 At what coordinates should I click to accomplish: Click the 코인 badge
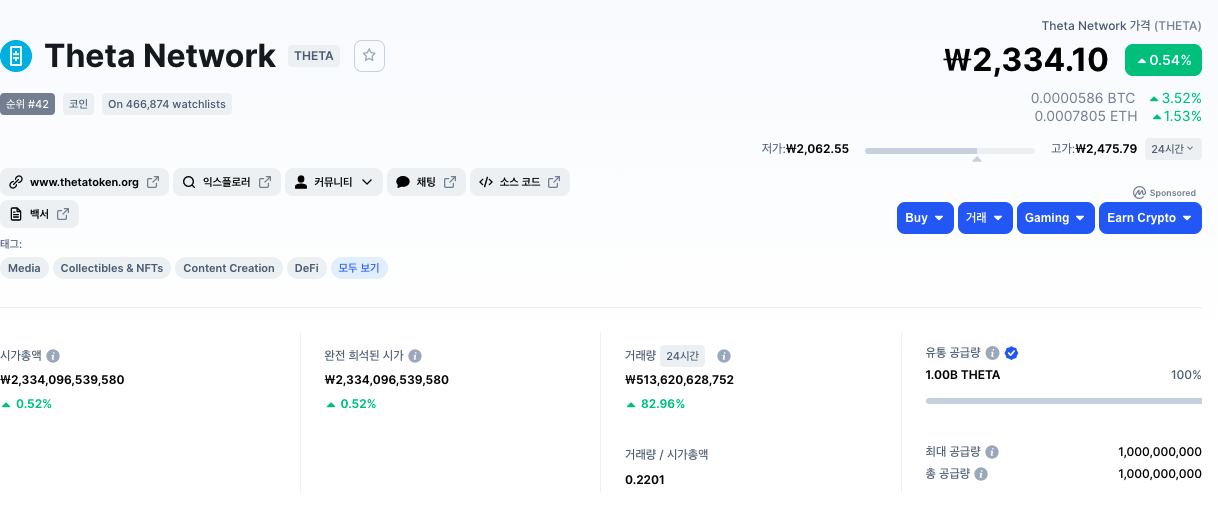click(78, 104)
